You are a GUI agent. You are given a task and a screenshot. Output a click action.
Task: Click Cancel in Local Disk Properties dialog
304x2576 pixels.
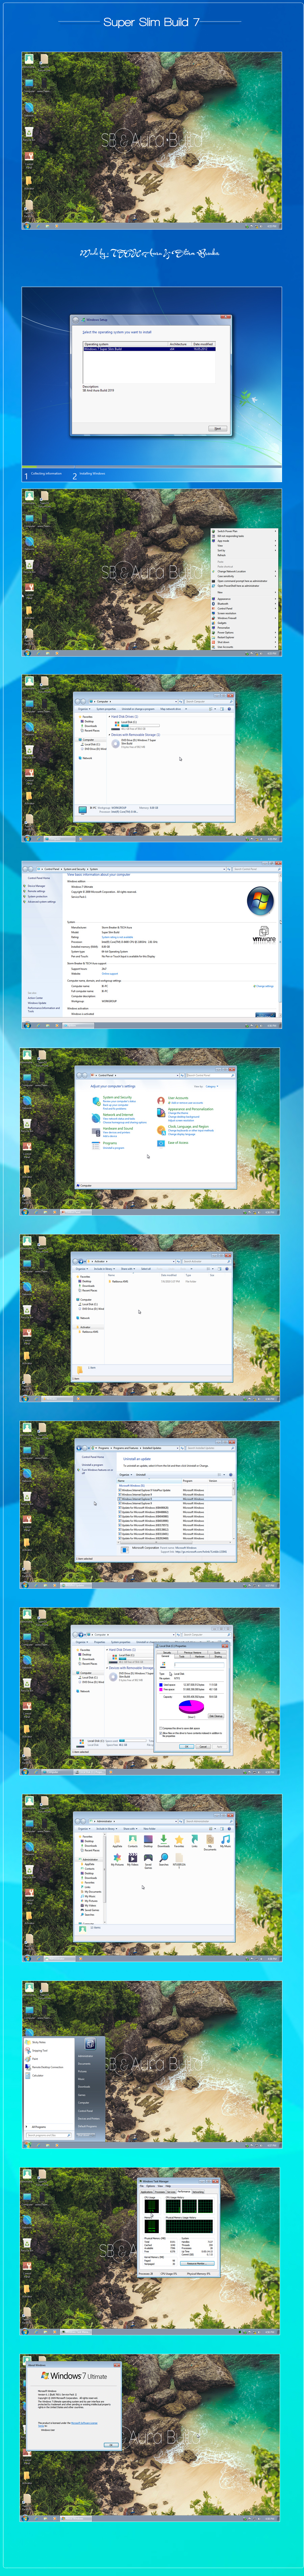coord(203,1747)
